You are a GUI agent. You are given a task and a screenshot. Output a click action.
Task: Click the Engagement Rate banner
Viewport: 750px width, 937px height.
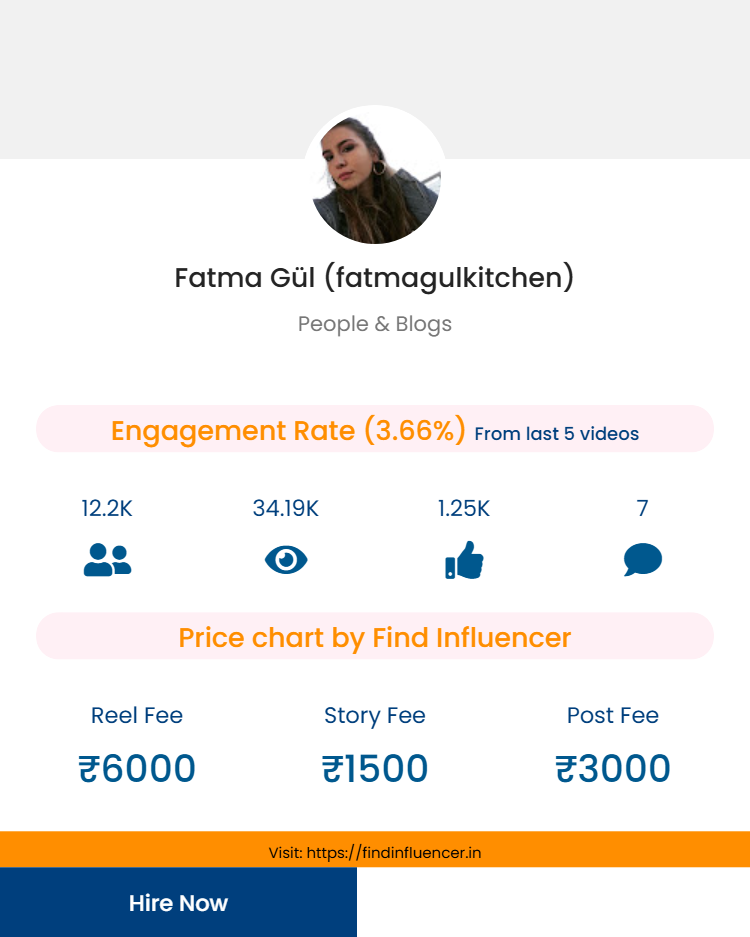point(375,430)
